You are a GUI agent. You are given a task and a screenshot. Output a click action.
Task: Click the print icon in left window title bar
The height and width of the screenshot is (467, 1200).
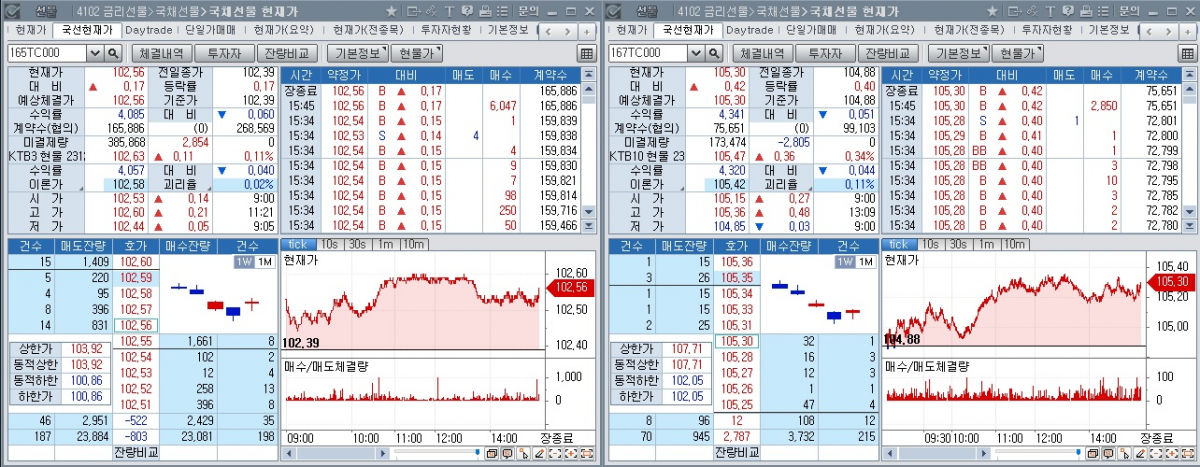coord(485,11)
